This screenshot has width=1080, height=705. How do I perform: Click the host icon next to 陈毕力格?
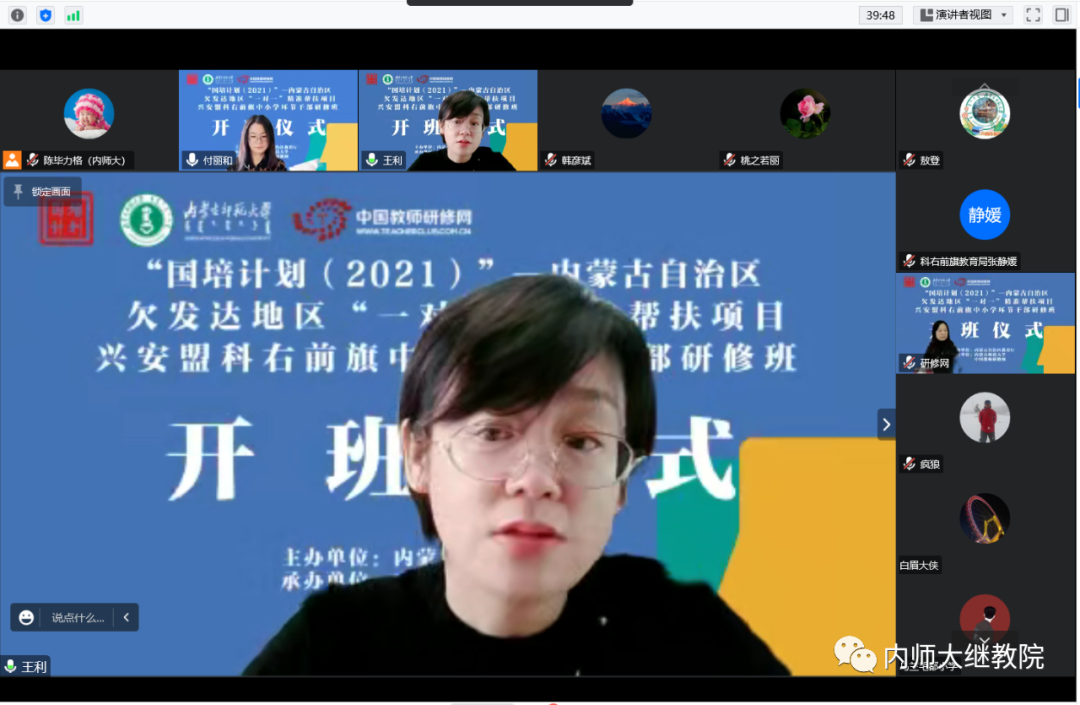pos(12,160)
